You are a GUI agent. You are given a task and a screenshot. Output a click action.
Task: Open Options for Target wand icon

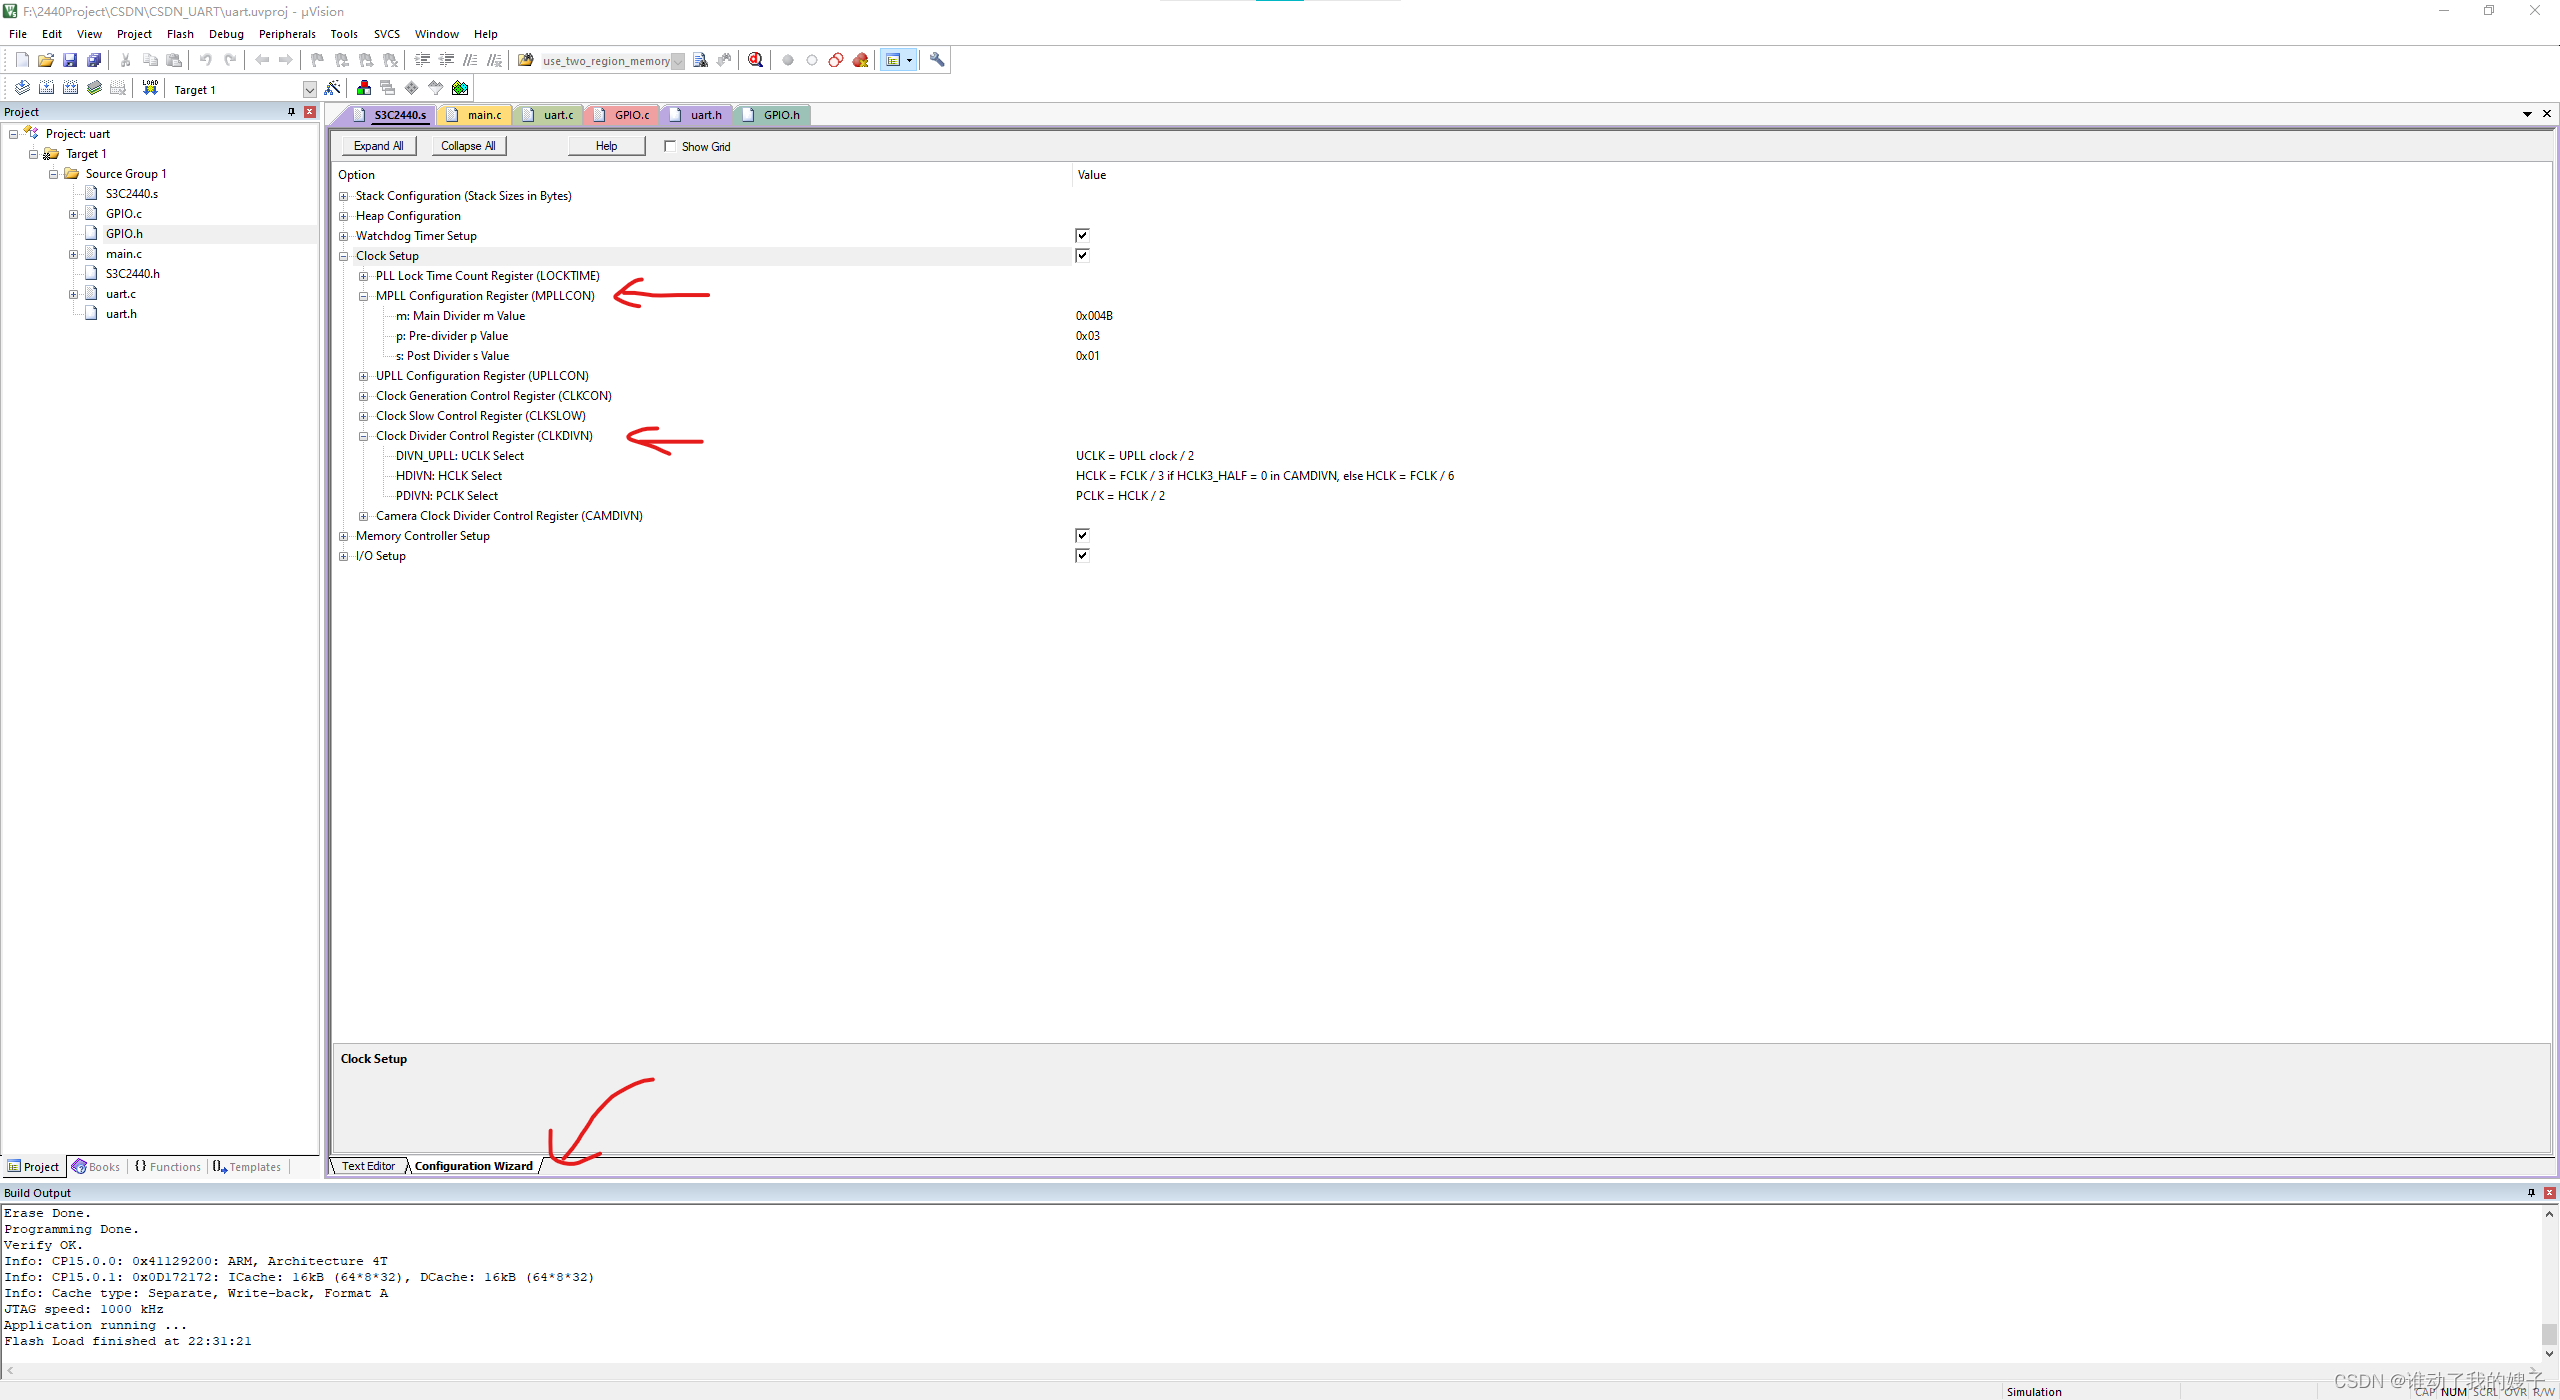pos(333,88)
